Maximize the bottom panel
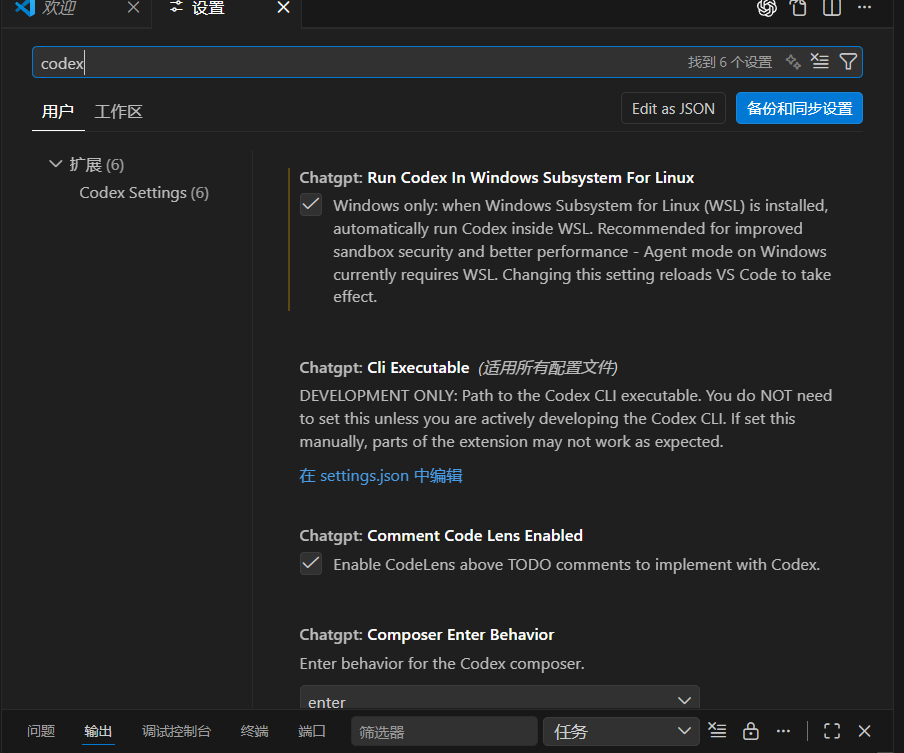904x753 pixels. (831, 731)
